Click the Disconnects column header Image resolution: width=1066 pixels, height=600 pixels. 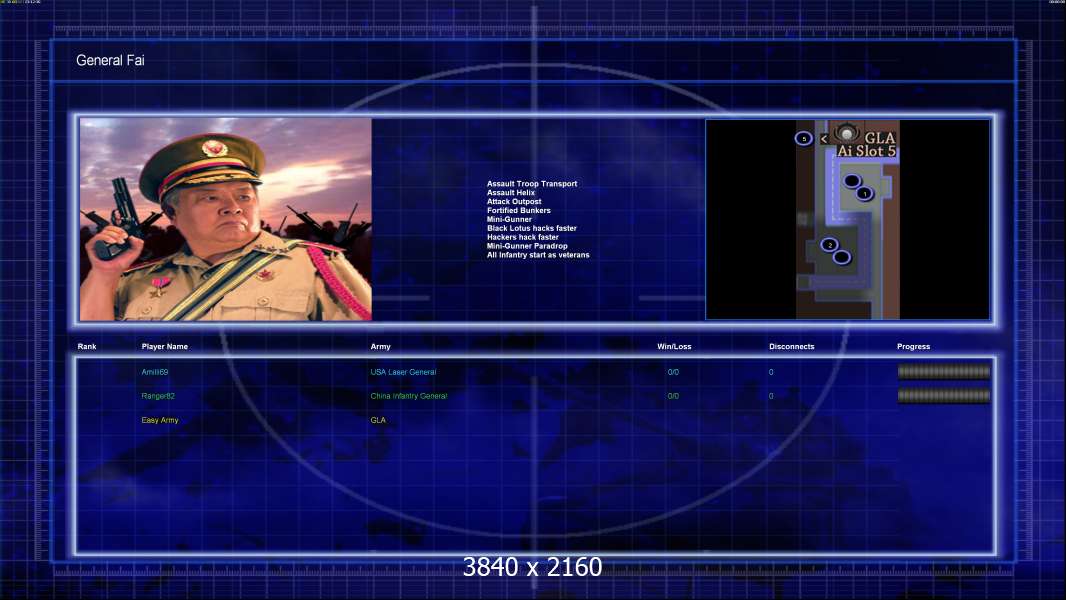click(791, 347)
